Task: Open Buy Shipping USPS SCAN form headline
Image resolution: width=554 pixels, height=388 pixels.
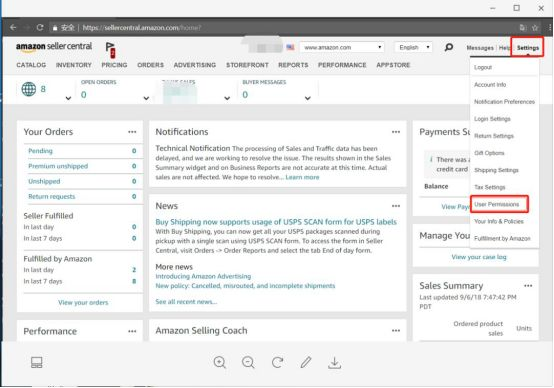Action: click(276, 222)
